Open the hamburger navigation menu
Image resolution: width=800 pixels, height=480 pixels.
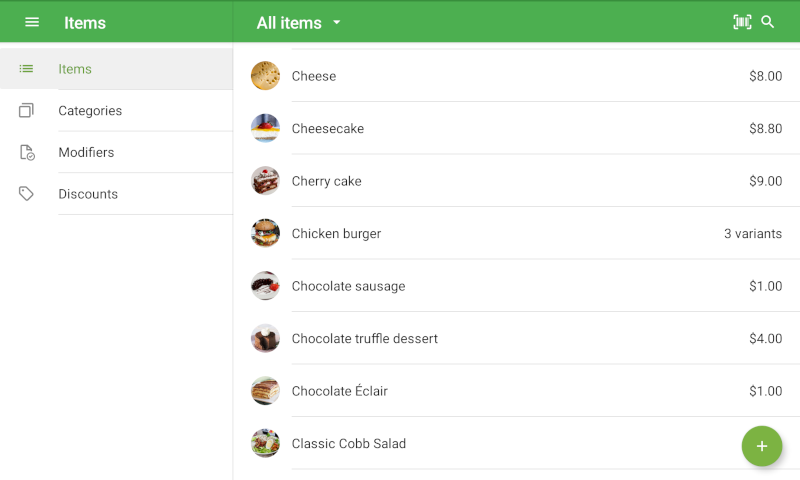(x=32, y=22)
